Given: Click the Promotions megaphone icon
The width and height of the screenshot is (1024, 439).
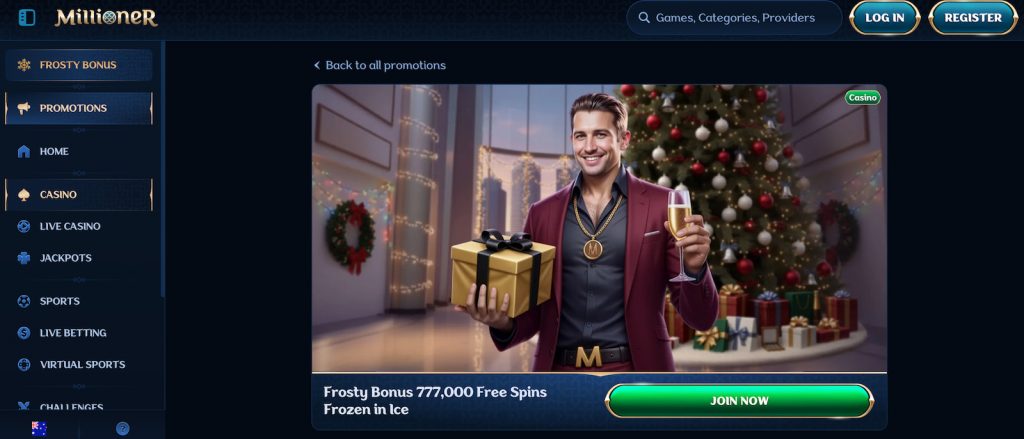Looking at the screenshot, I should 24,108.
